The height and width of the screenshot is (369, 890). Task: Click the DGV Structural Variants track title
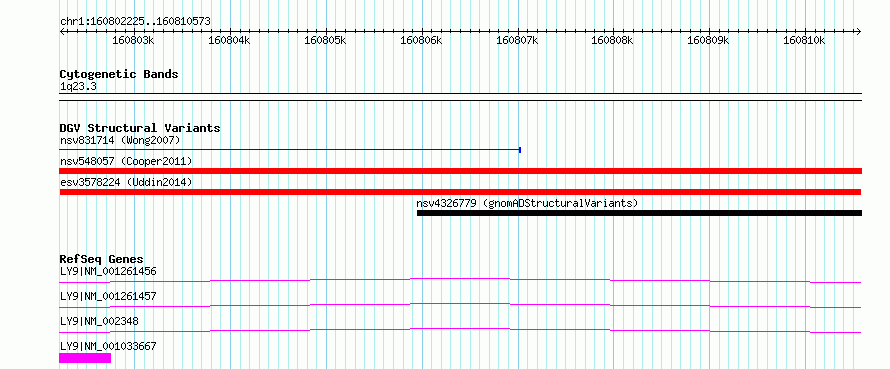pos(140,128)
